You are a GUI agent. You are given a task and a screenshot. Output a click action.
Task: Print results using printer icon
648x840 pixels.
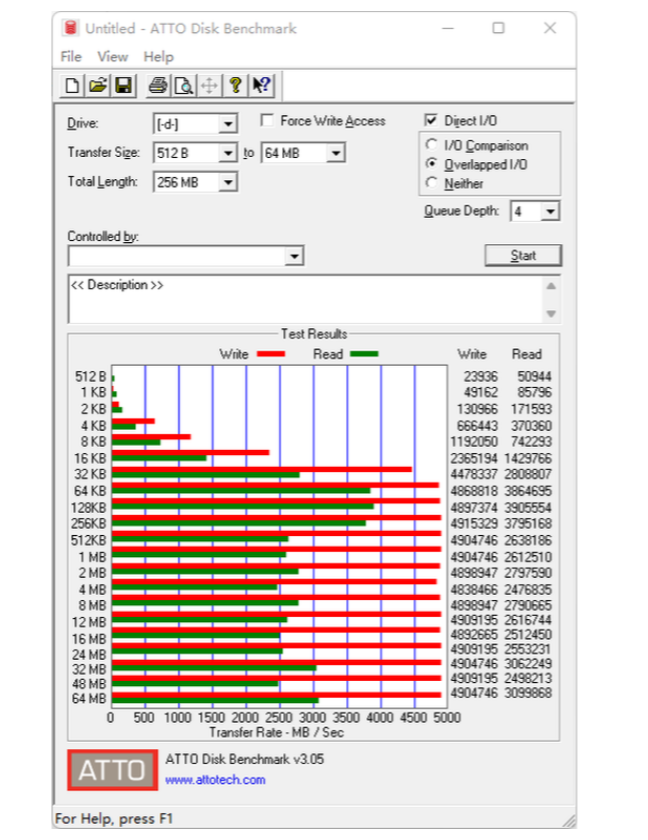(x=158, y=86)
